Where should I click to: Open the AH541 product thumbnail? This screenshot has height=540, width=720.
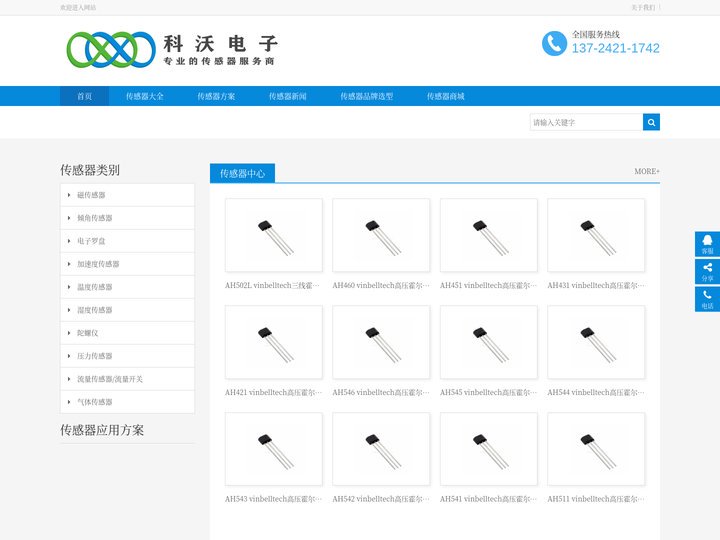point(489,449)
